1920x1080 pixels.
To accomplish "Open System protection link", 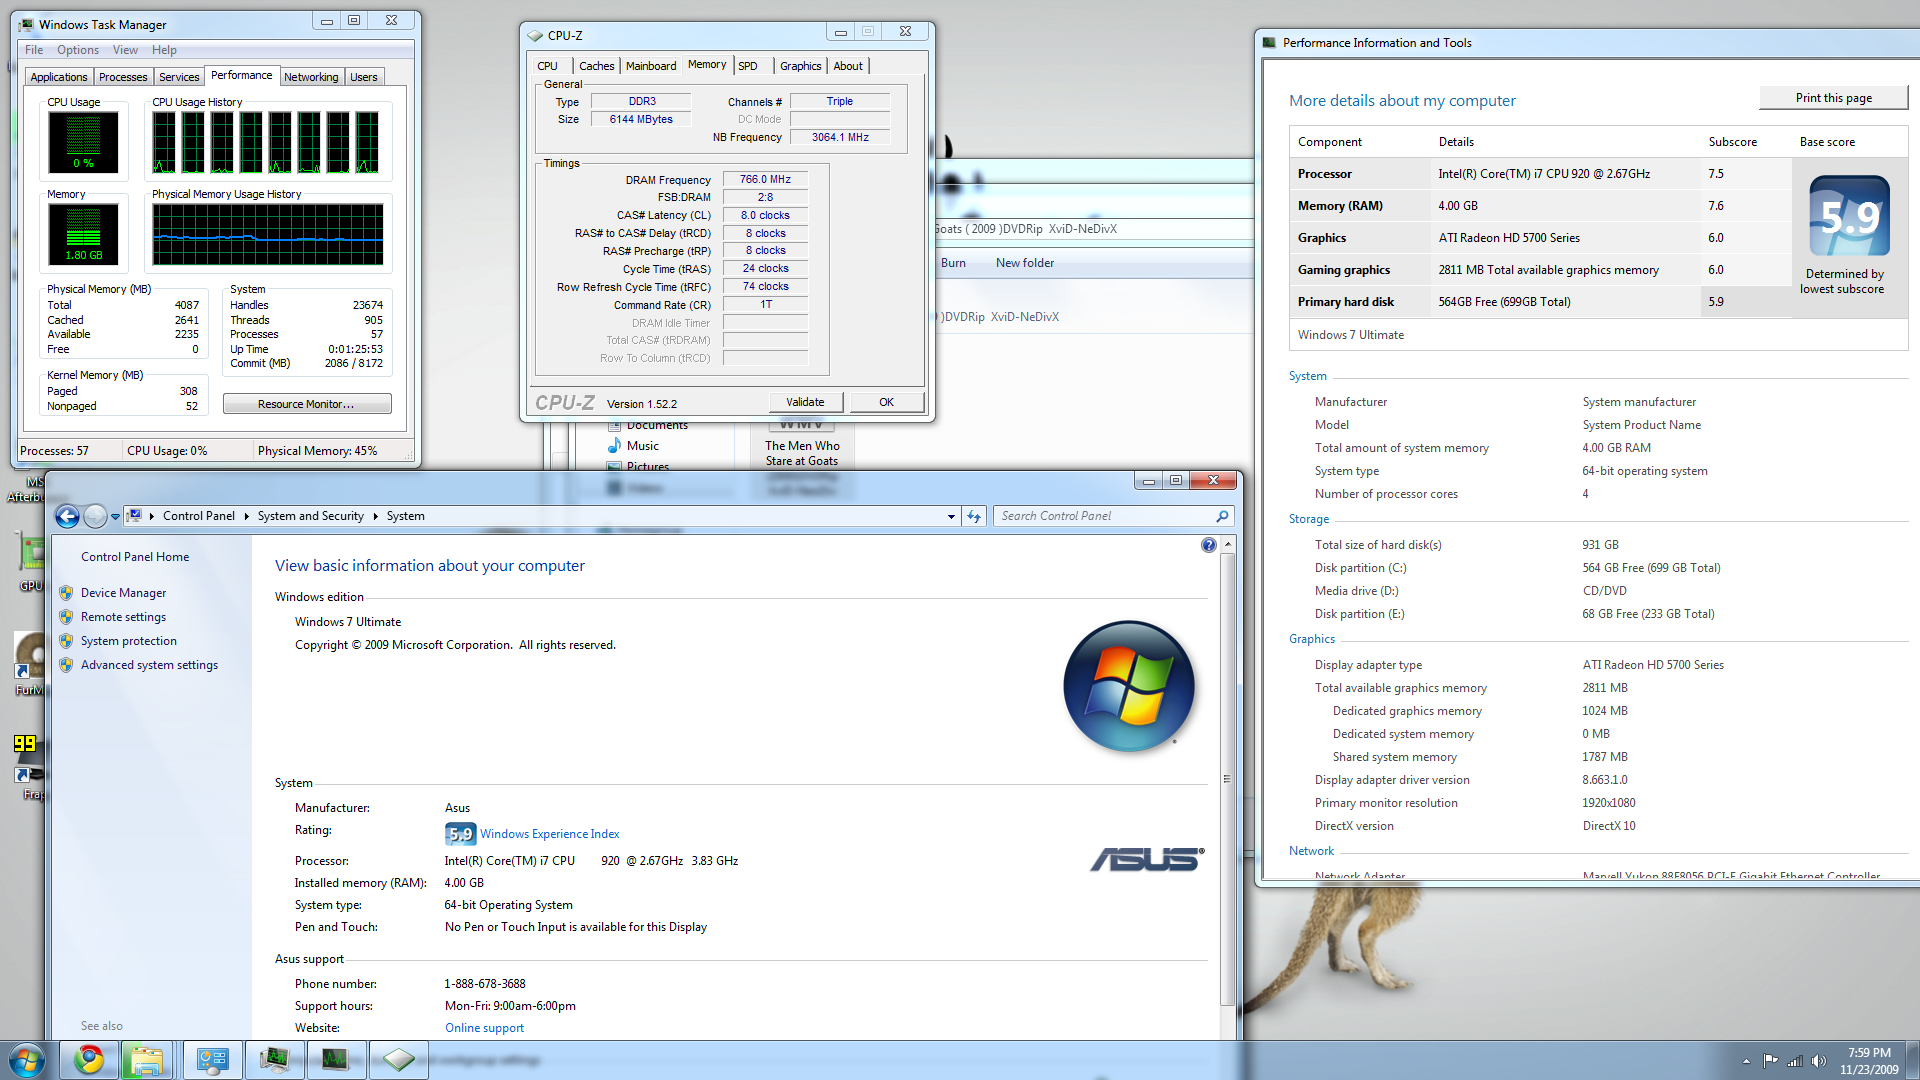I will (x=129, y=641).
